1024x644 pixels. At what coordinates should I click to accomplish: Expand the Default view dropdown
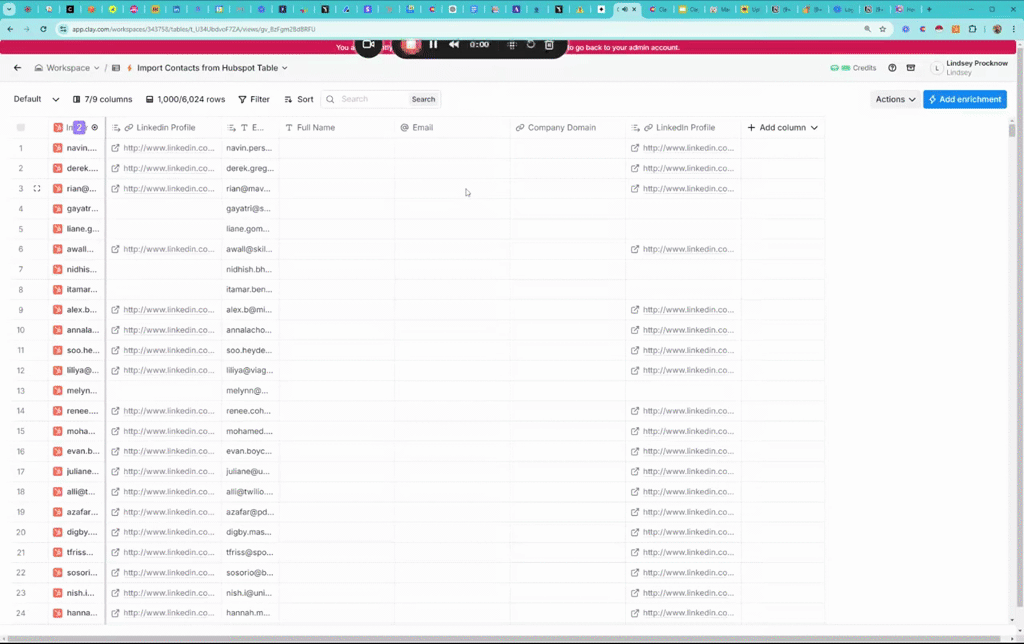pos(36,99)
